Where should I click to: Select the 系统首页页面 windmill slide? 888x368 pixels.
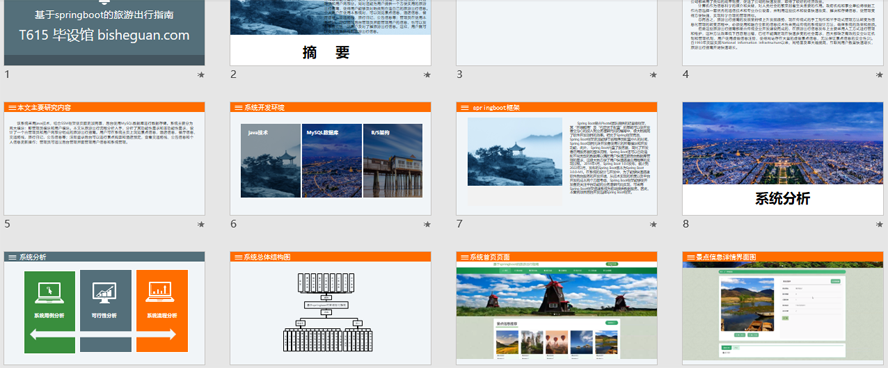tap(557, 309)
